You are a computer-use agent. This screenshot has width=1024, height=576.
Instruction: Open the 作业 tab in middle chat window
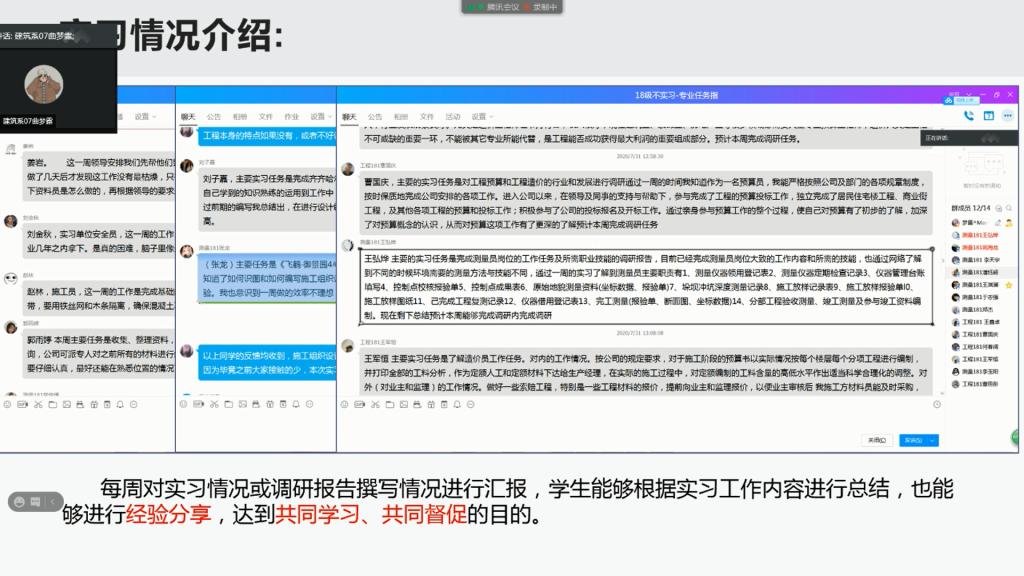point(291,116)
